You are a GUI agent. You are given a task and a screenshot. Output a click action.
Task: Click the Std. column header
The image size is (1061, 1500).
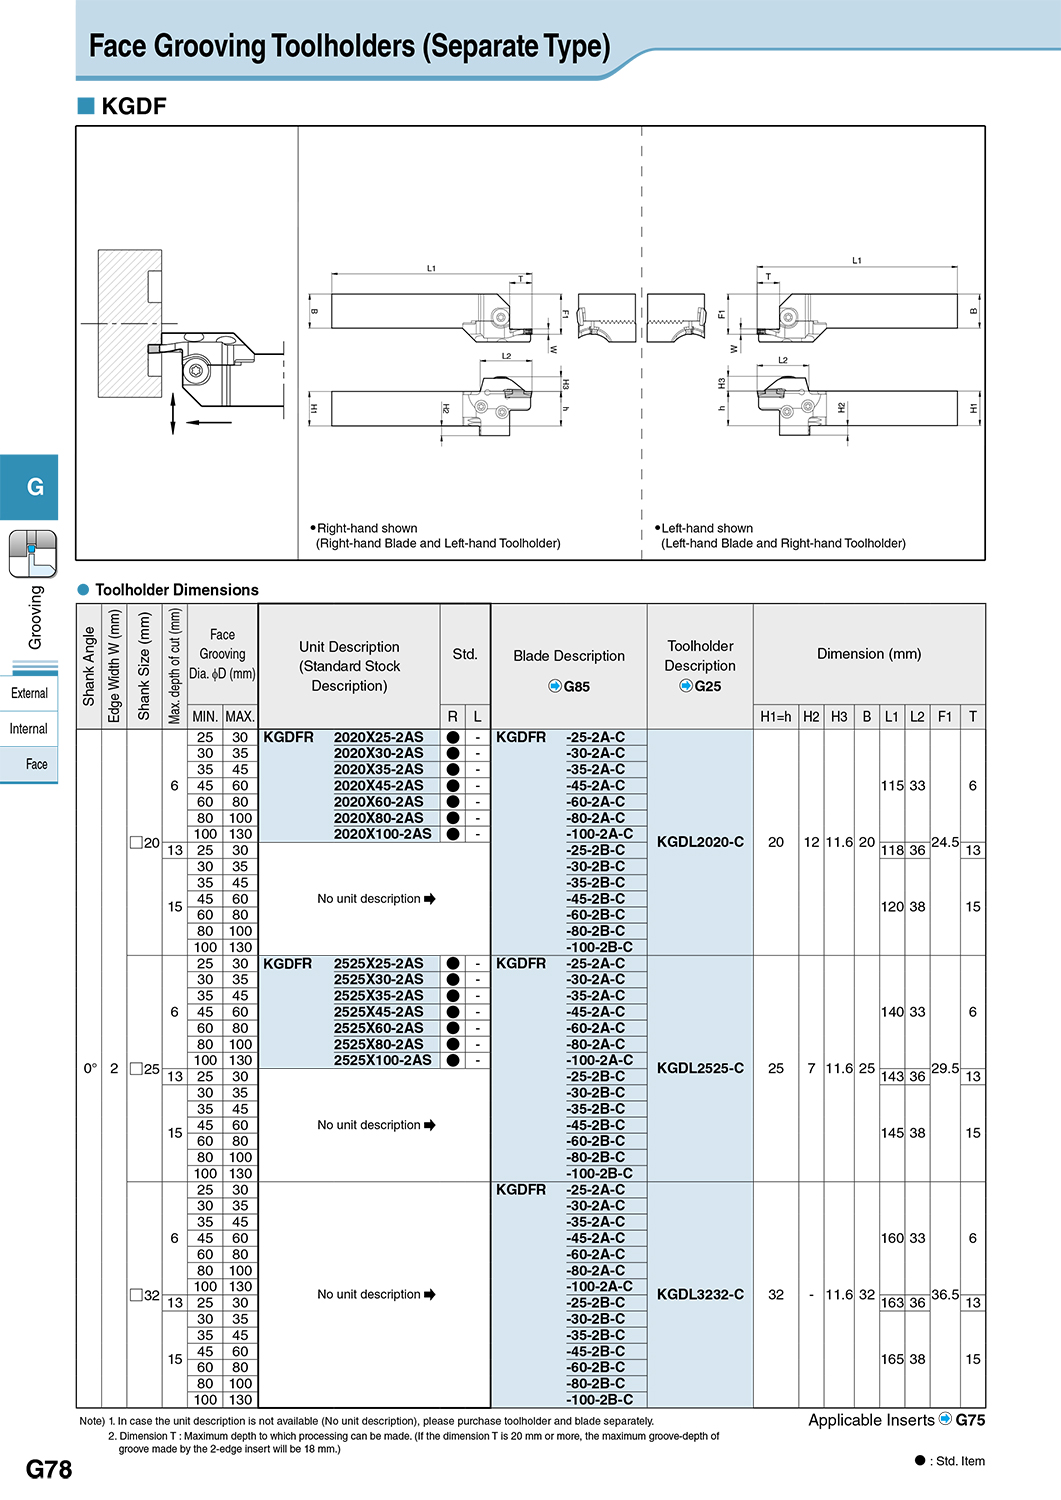pos(465,654)
